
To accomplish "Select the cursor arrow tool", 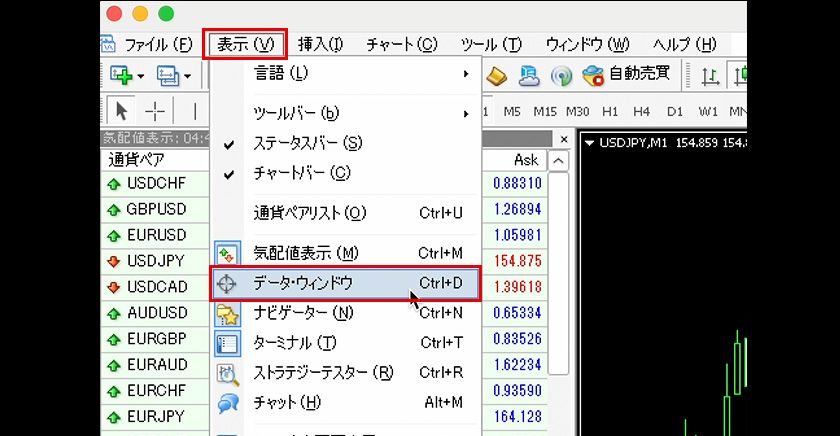I will 123,110.
